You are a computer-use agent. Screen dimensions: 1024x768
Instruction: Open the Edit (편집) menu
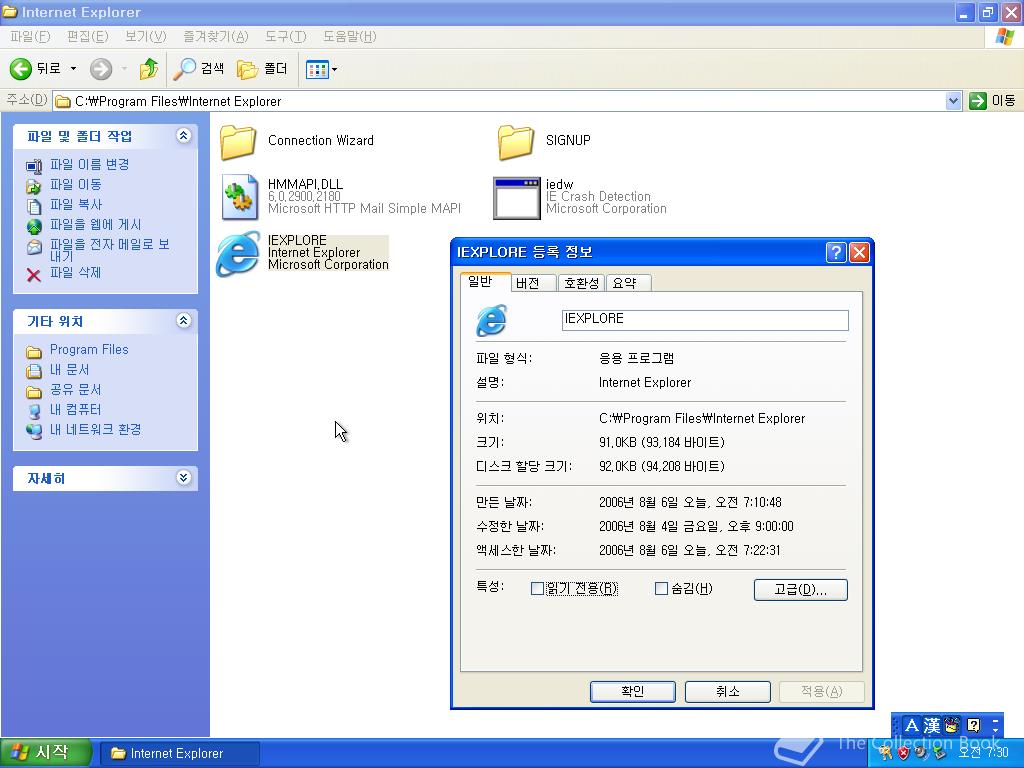coord(88,37)
